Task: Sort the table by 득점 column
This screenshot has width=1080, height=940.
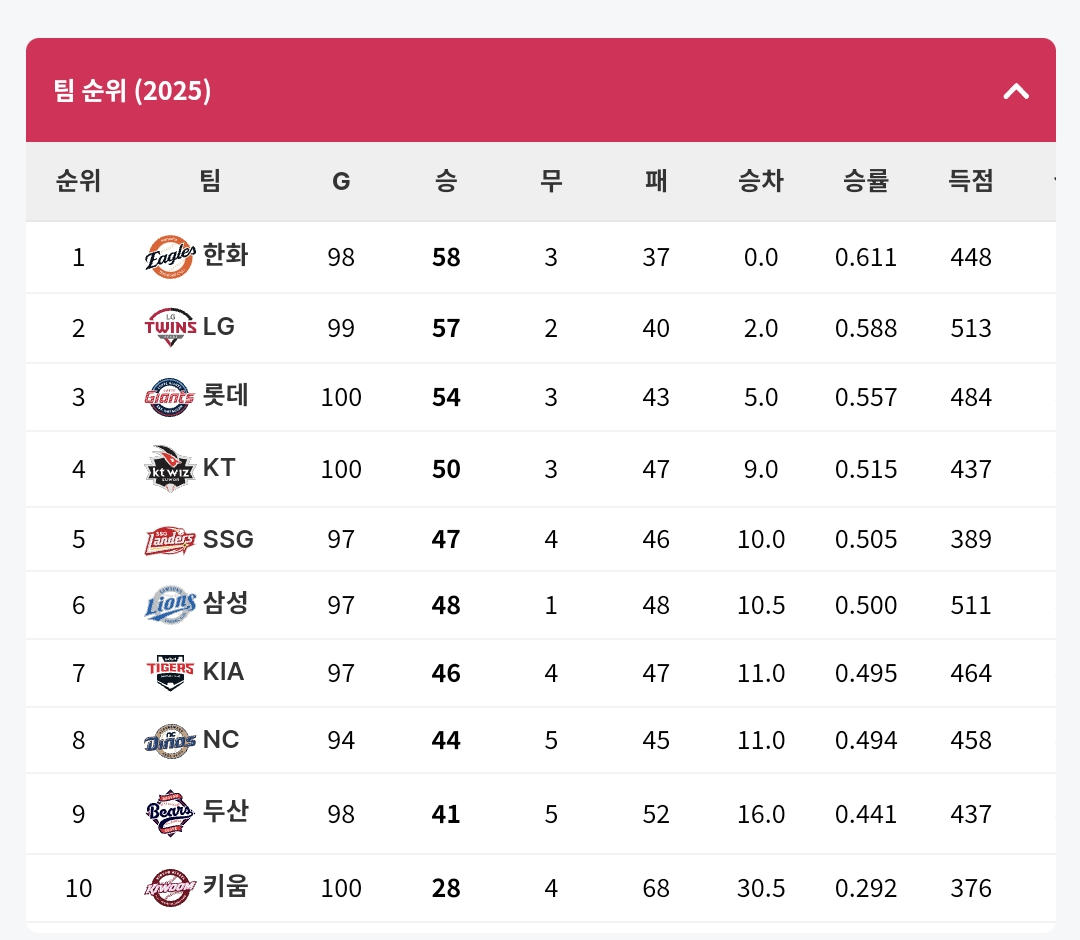Action: coord(971,181)
